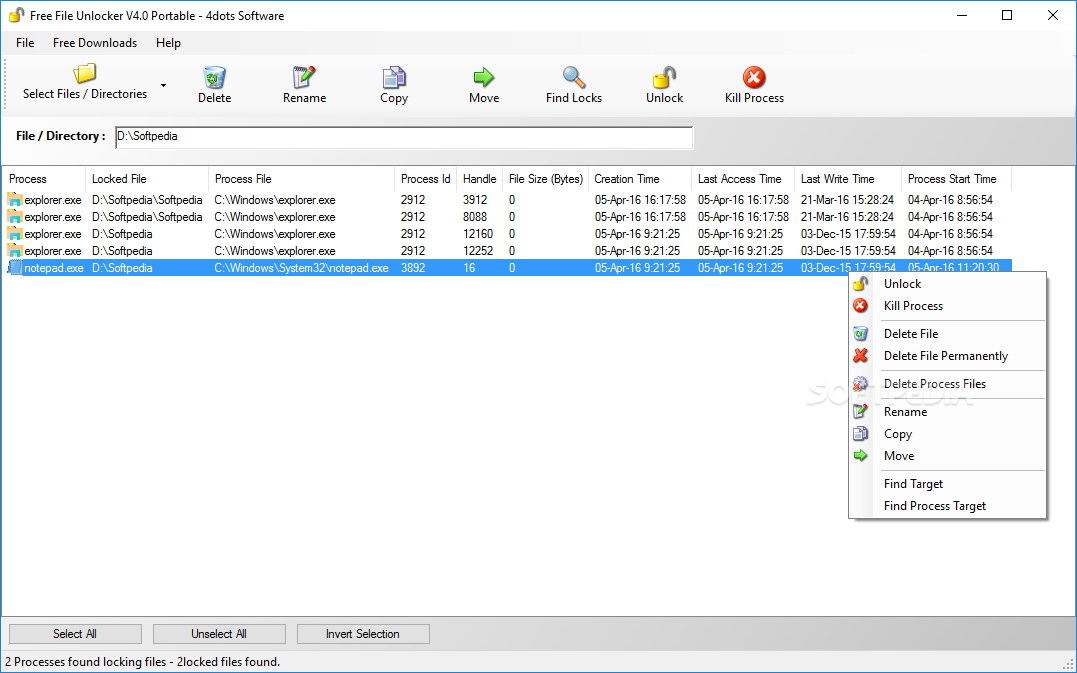Screen dimensions: 1077x673
Task: Click the Invert Selection button
Action: [363, 634]
